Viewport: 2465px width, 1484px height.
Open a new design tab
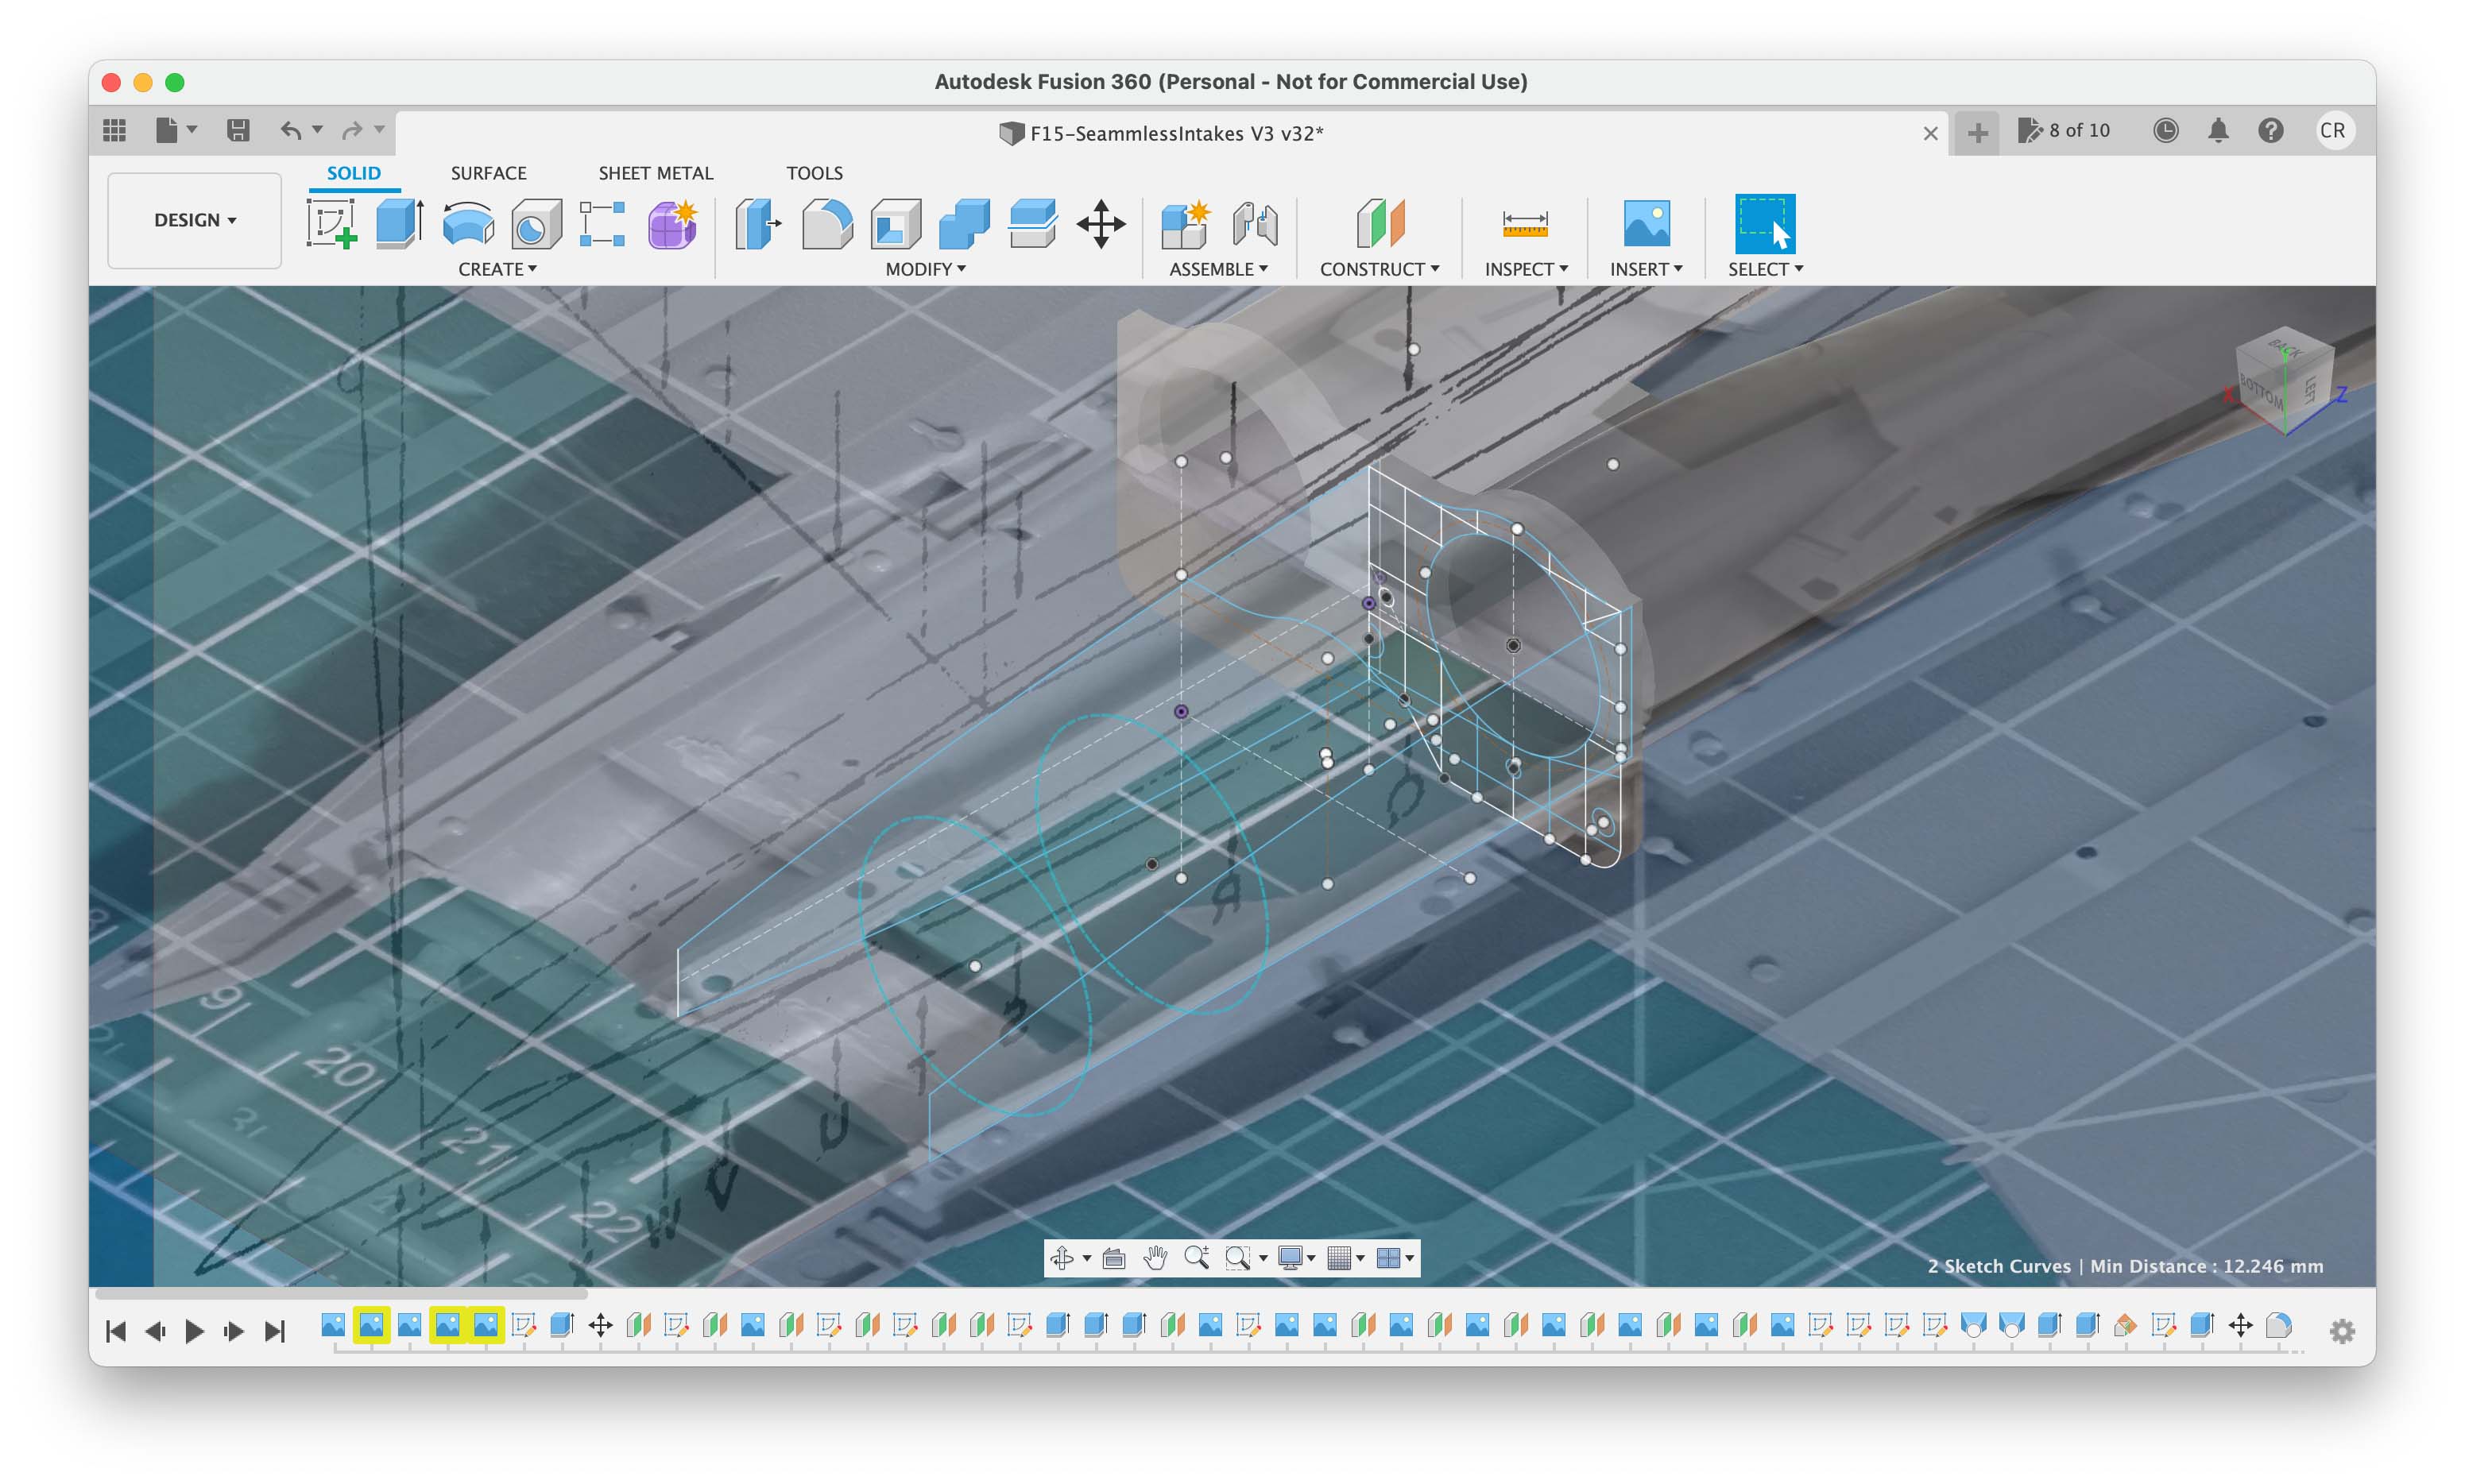[1977, 133]
